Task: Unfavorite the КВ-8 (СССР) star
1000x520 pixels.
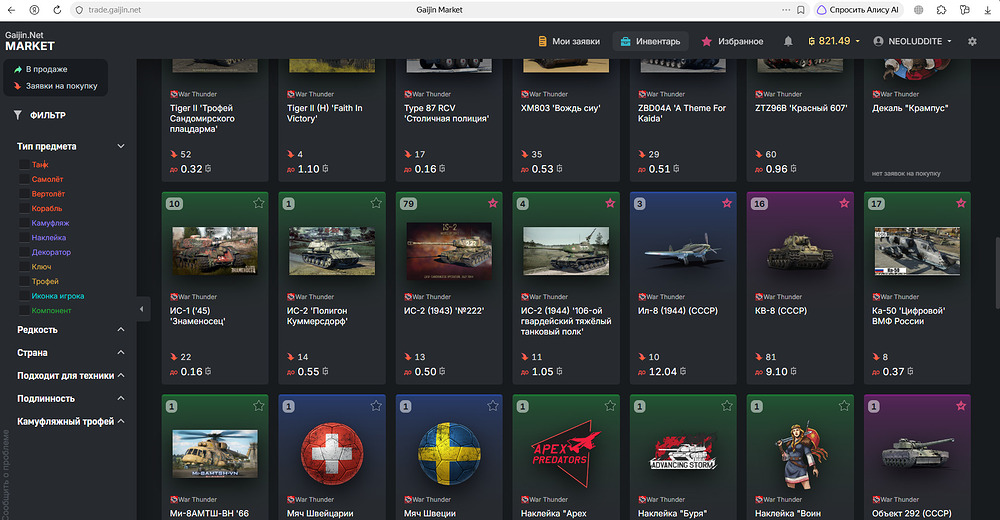Action: [844, 203]
